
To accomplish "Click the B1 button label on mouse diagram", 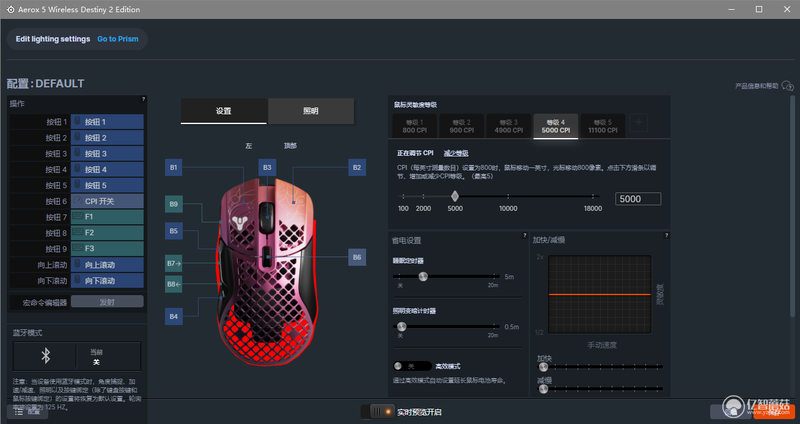I will point(173,167).
